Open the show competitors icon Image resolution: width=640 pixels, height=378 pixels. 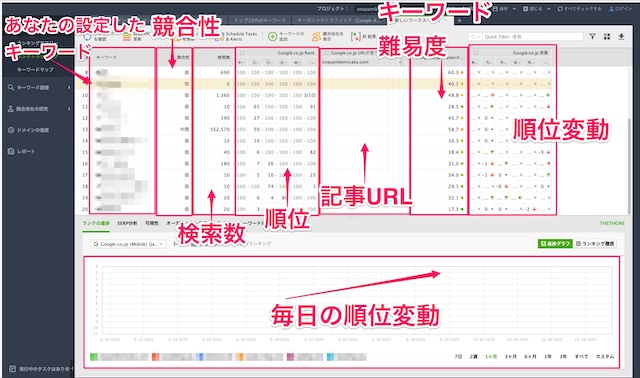(316, 37)
